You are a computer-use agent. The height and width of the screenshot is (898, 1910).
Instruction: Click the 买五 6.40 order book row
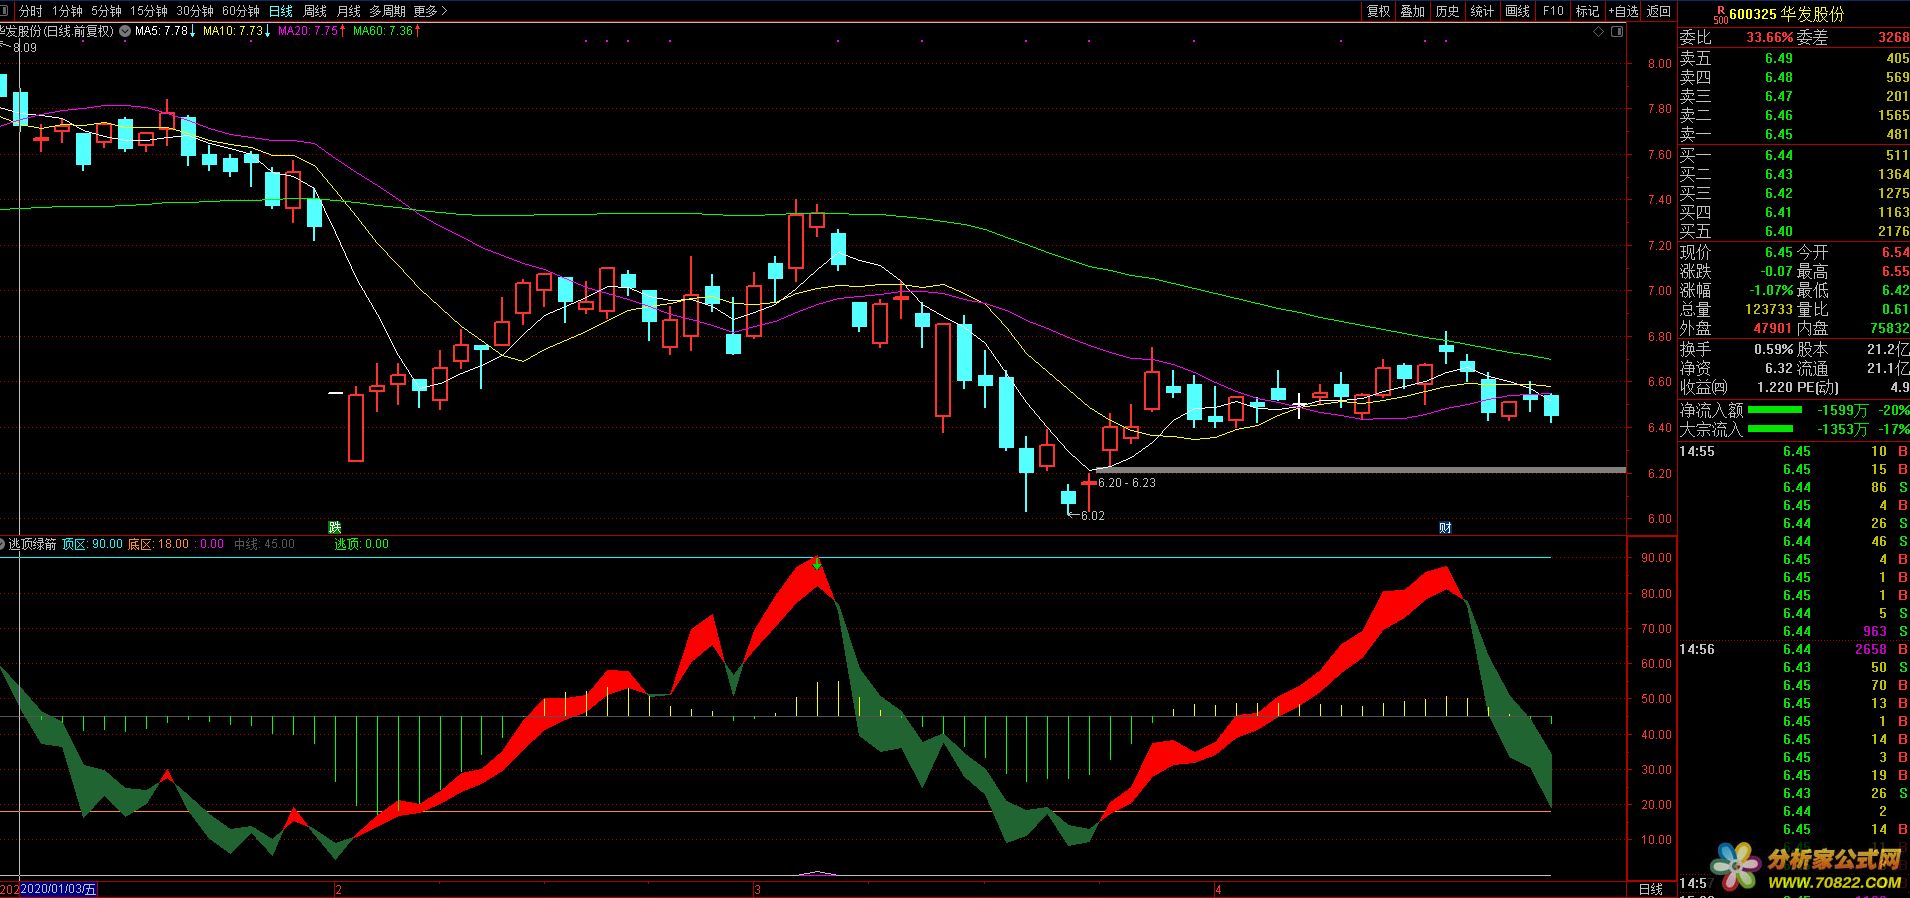[1794, 231]
